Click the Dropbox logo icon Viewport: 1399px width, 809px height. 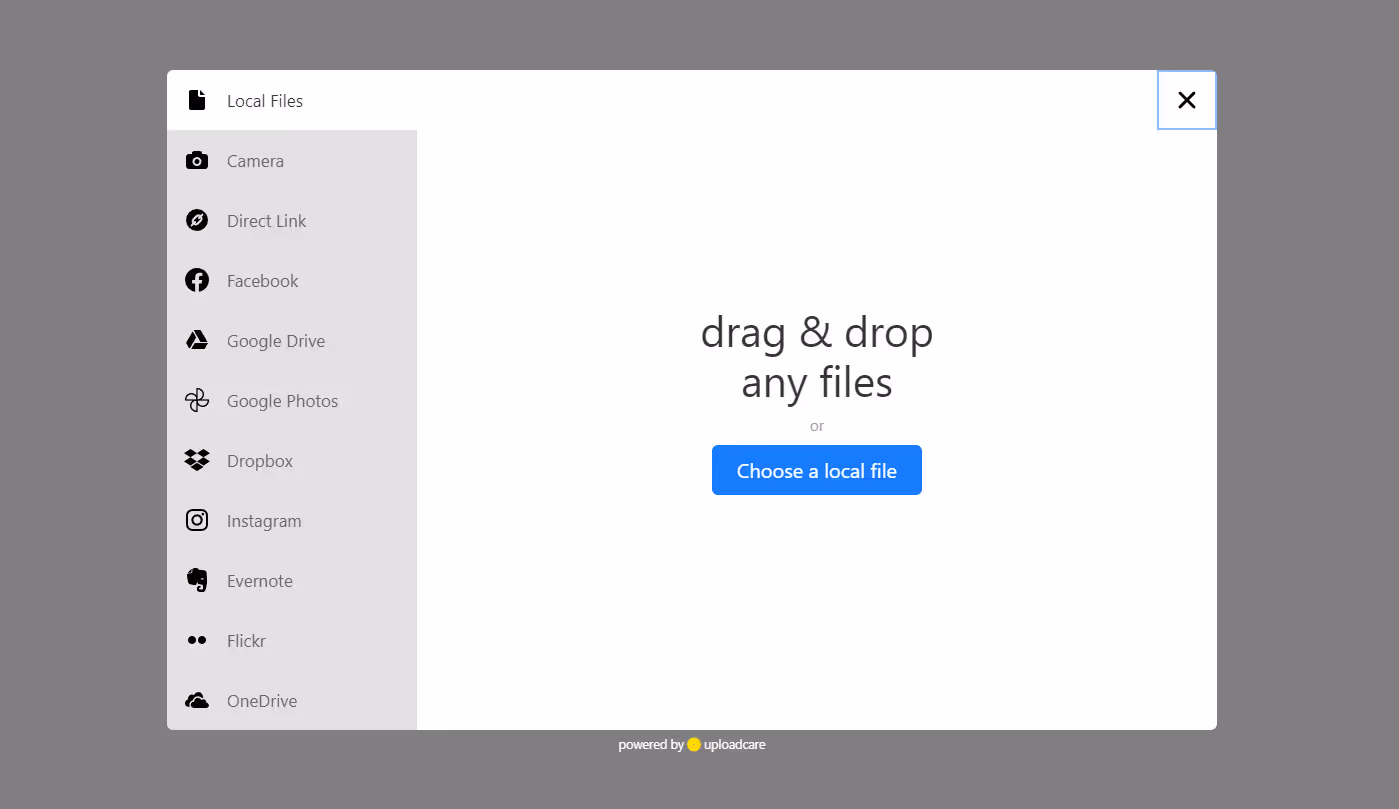click(x=197, y=460)
